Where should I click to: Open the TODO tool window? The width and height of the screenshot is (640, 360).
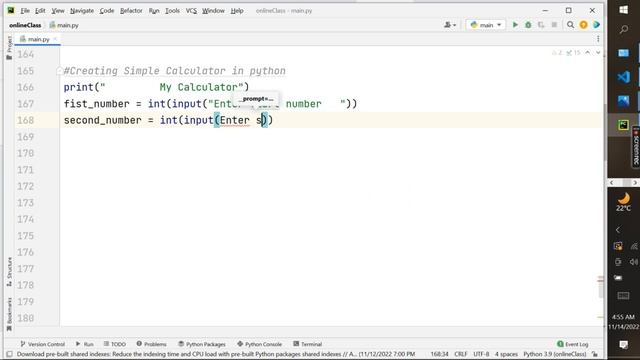pos(115,344)
